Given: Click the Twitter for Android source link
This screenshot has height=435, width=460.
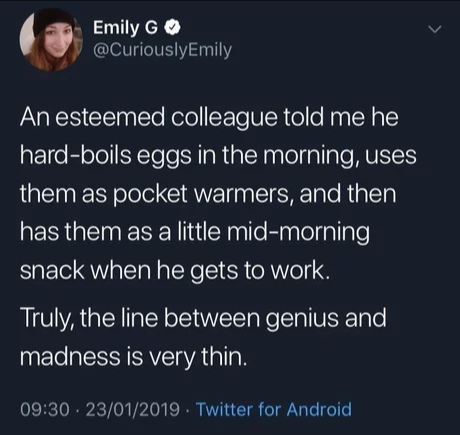Looking at the screenshot, I should coord(274,409).
